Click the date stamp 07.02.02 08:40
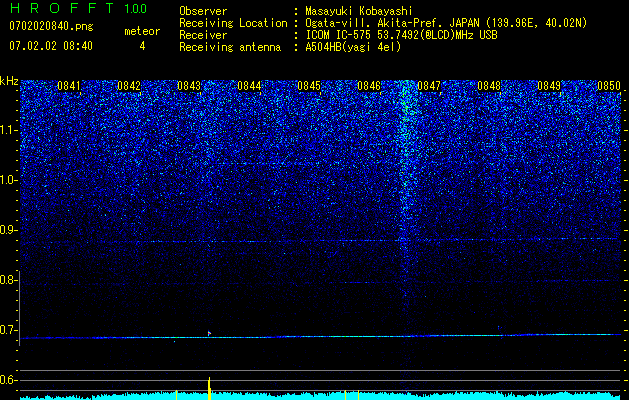629x400 pixels. click(x=51, y=46)
